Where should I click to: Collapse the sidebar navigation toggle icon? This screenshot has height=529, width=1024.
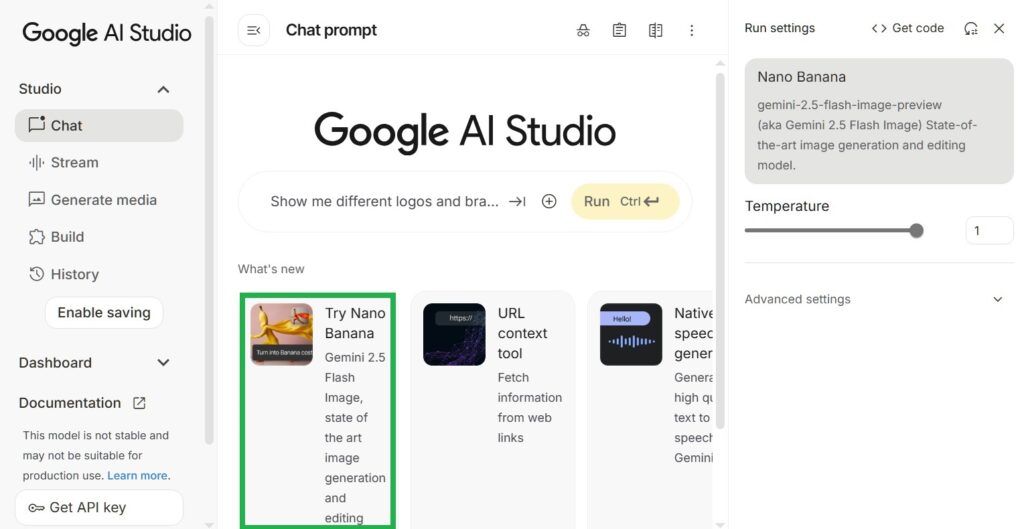coord(254,30)
